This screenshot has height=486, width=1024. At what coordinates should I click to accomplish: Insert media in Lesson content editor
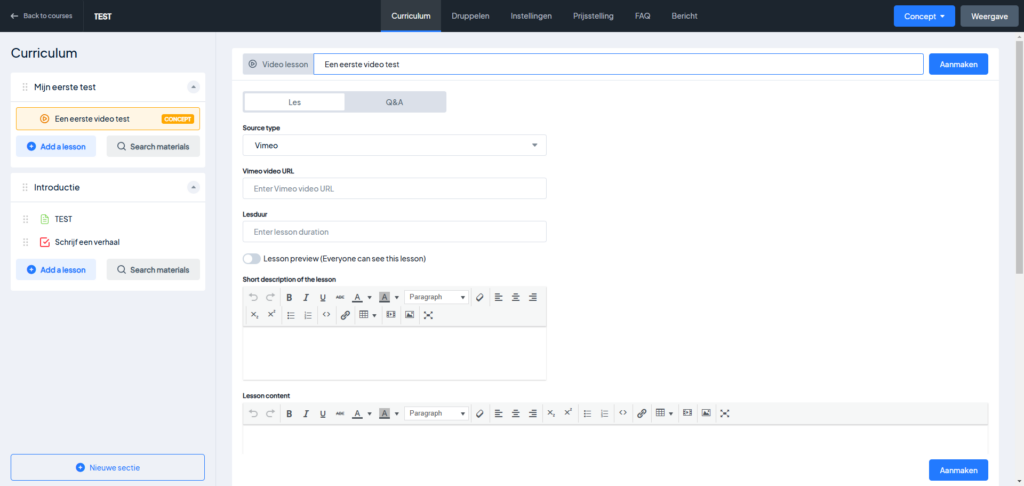[x=686, y=413]
